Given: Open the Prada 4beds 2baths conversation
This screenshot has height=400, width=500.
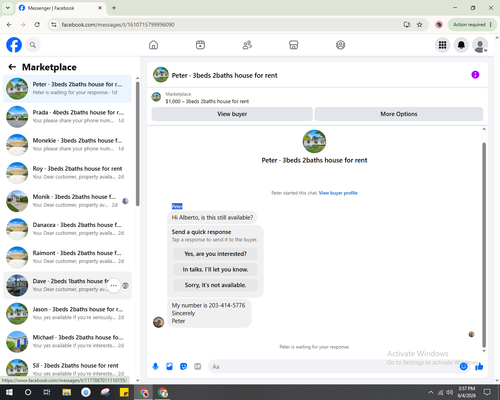Looking at the screenshot, I should (67, 116).
